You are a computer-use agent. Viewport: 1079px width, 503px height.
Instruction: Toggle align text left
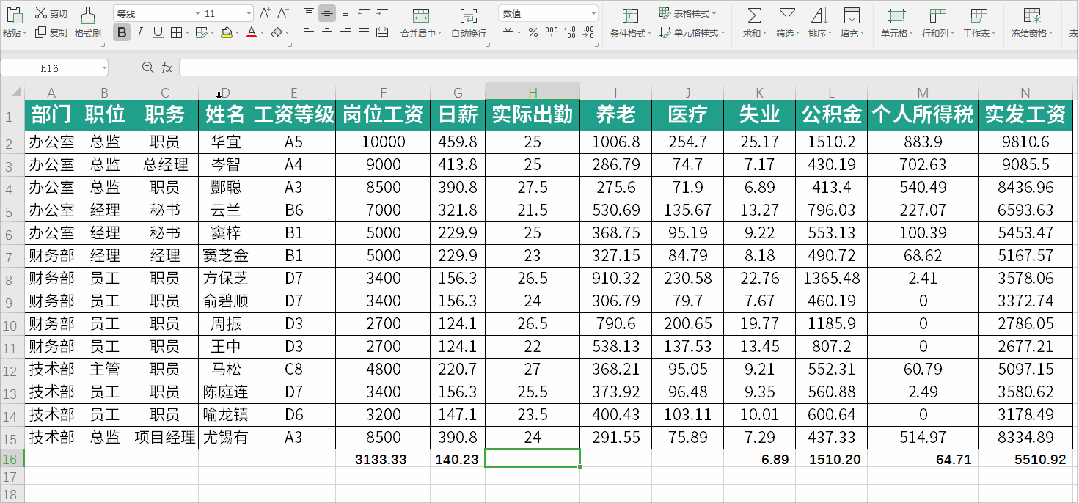[309, 32]
